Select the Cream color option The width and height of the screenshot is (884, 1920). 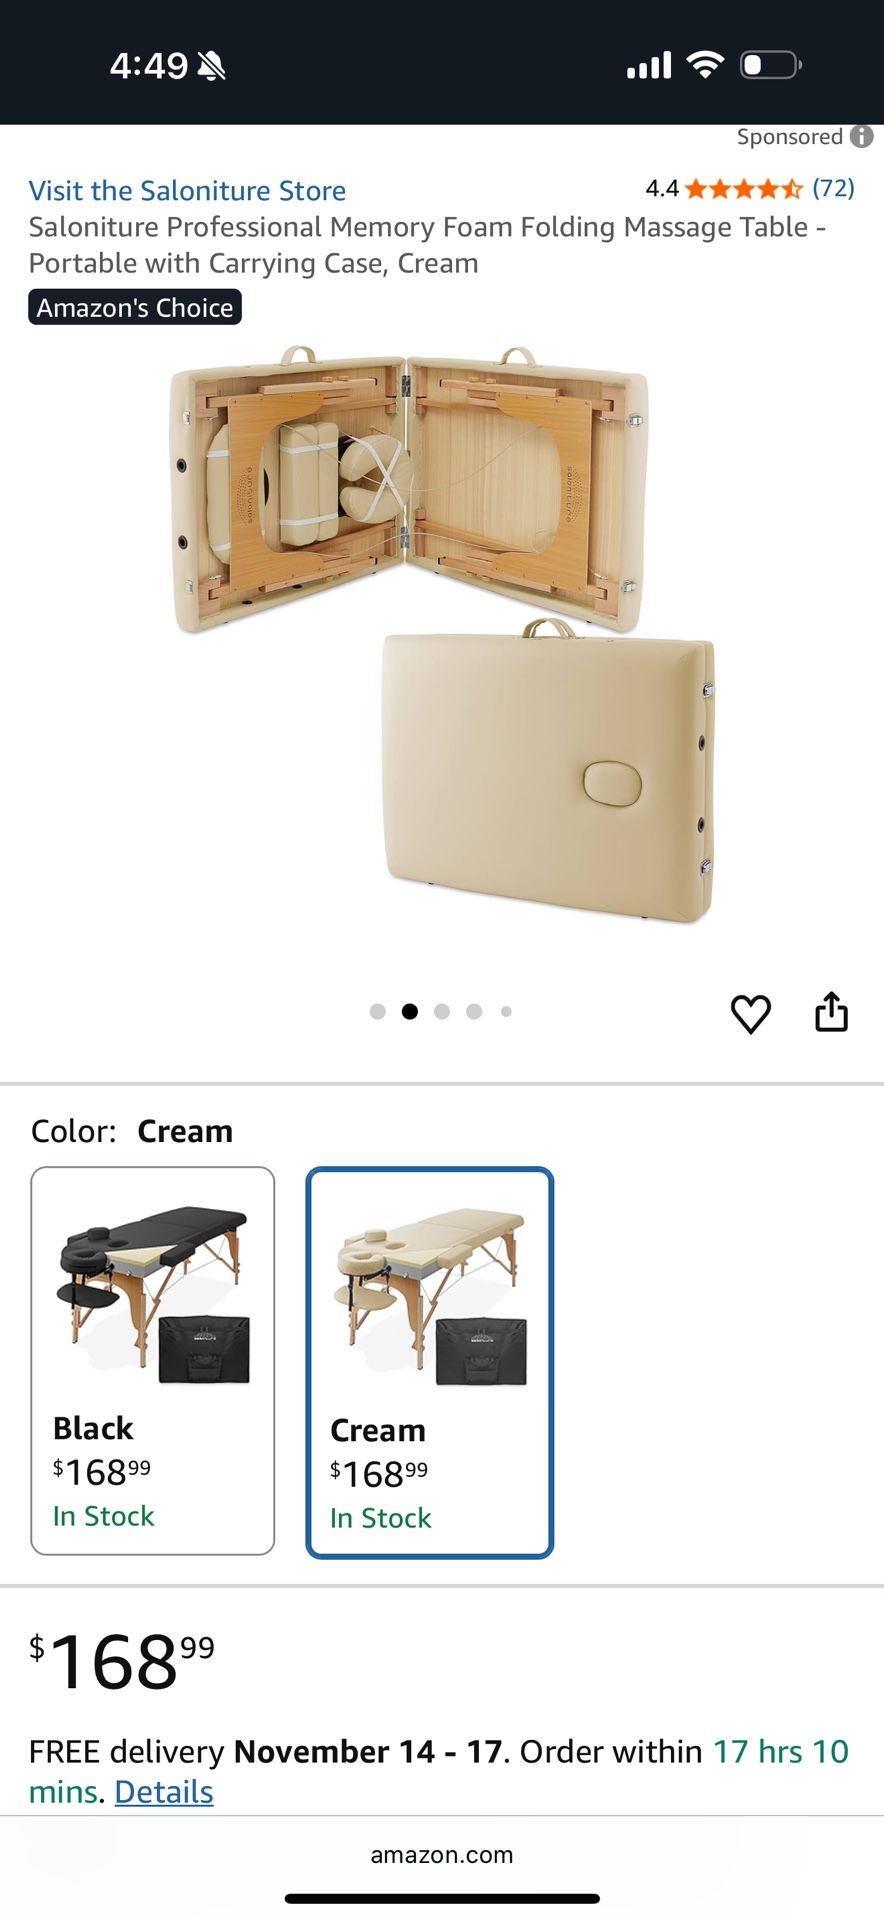click(x=430, y=1362)
